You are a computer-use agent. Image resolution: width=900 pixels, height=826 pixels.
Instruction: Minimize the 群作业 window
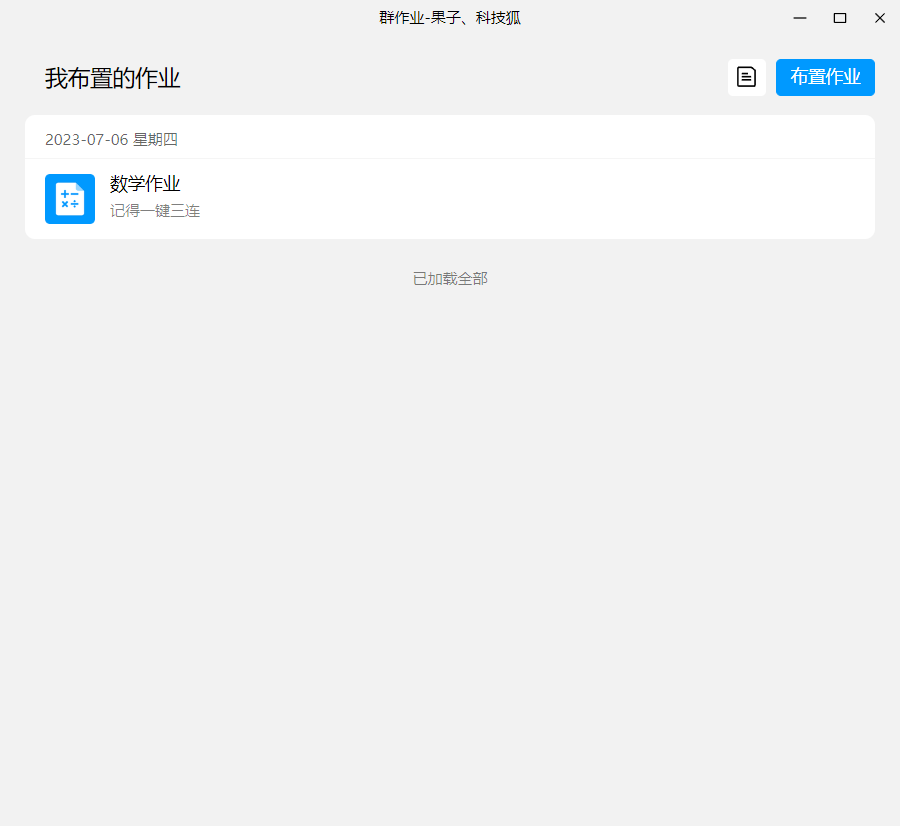pos(800,18)
